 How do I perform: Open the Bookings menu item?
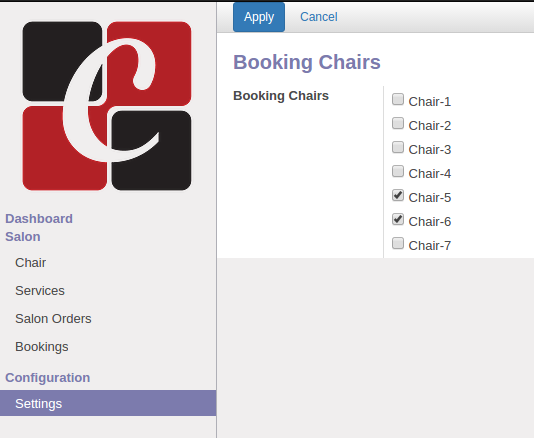tap(42, 347)
